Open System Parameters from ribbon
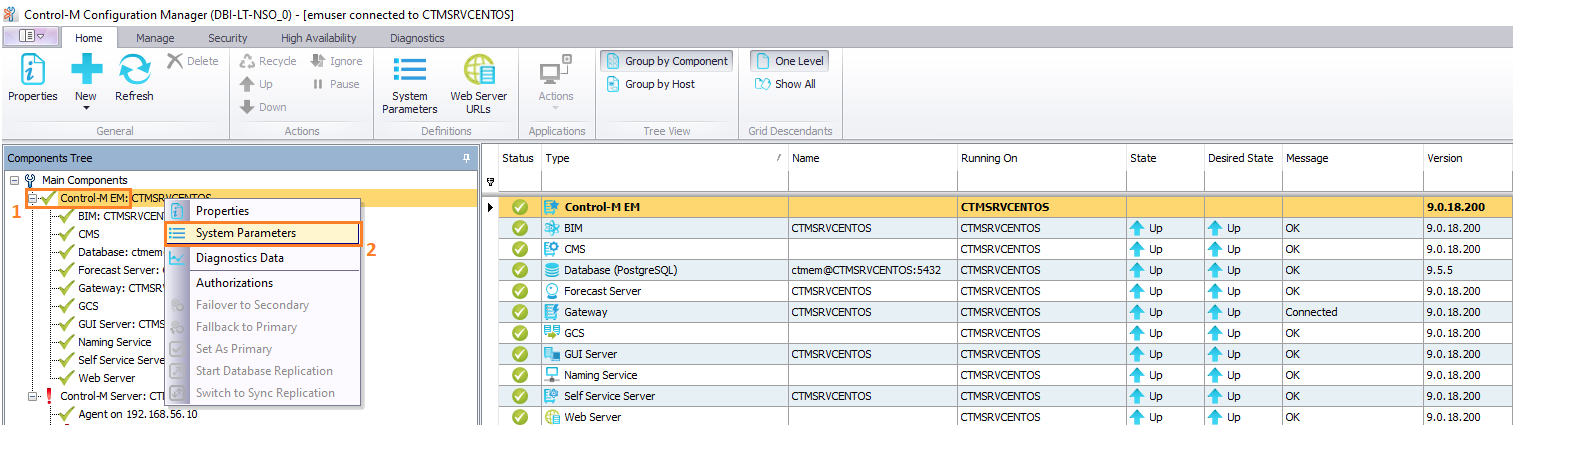This screenshot has width=1582, height=468. click(x=409, y=84)
